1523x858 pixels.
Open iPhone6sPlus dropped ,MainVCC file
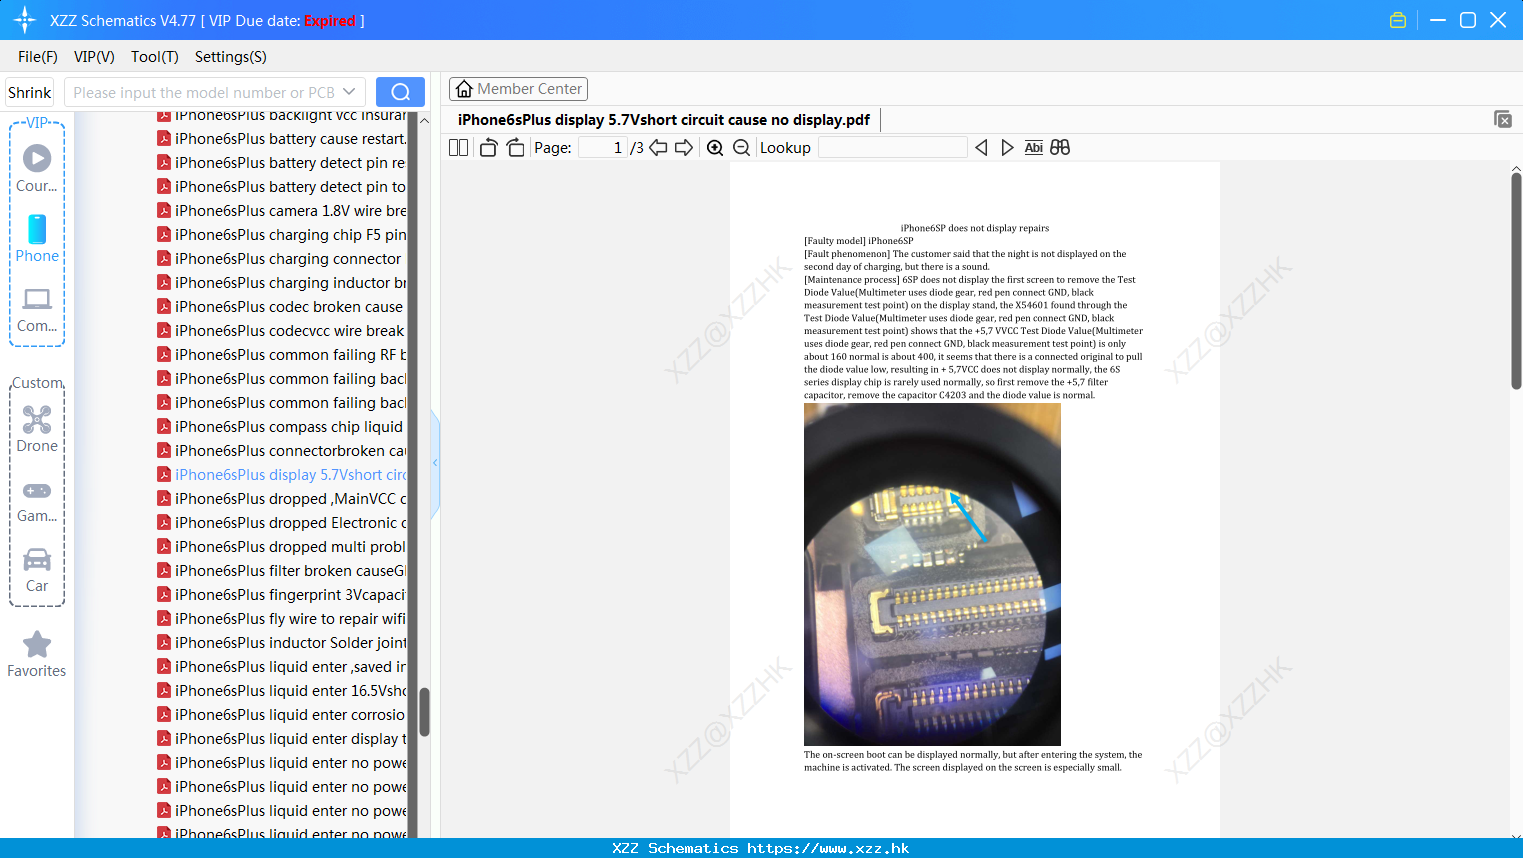282,499
